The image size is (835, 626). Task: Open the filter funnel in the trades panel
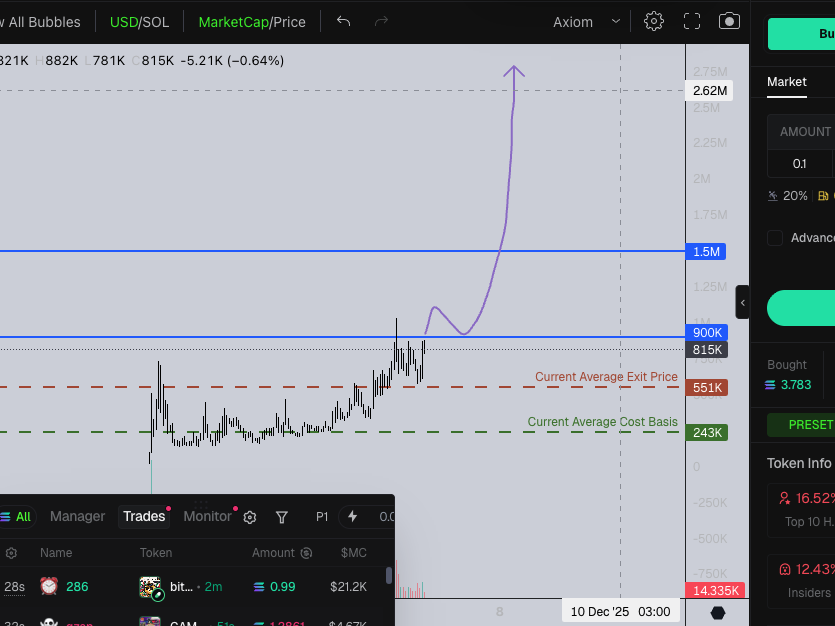click(x=281, y=517)
